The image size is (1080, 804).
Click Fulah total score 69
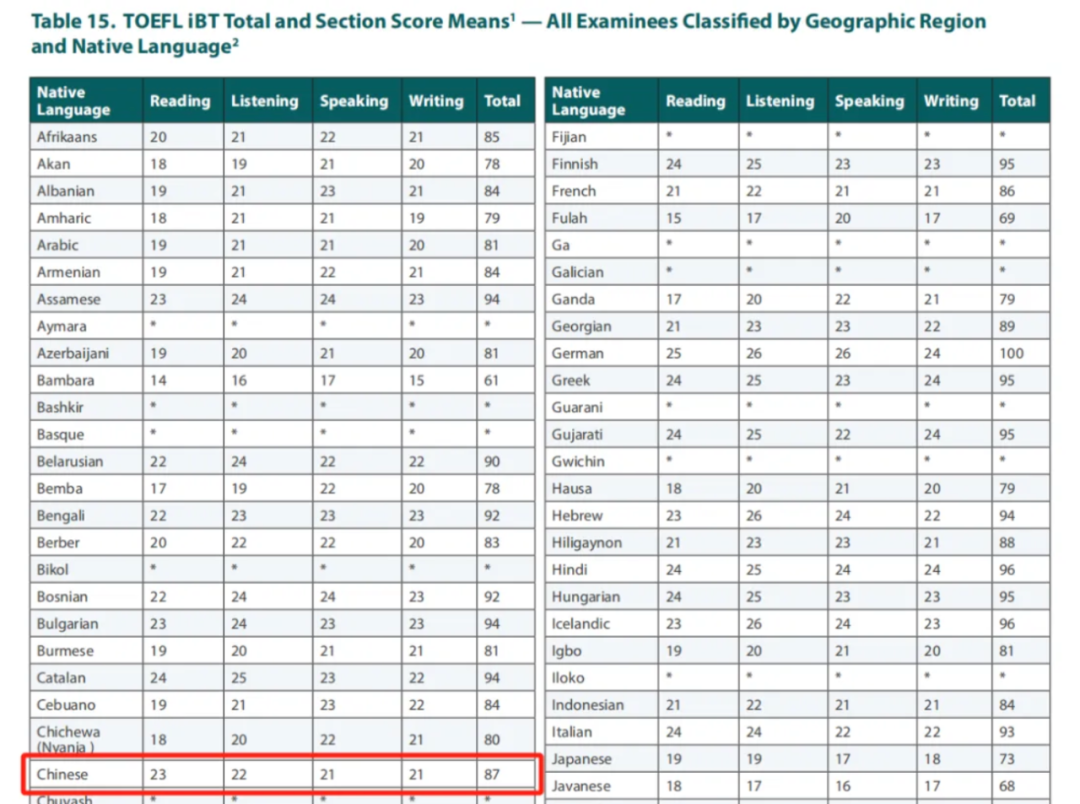point(1006,218)
